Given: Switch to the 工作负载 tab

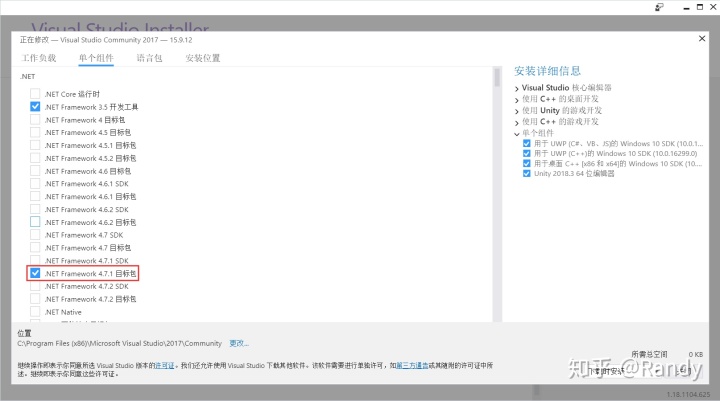Looking at the screenshot, I should click(39, 58).
